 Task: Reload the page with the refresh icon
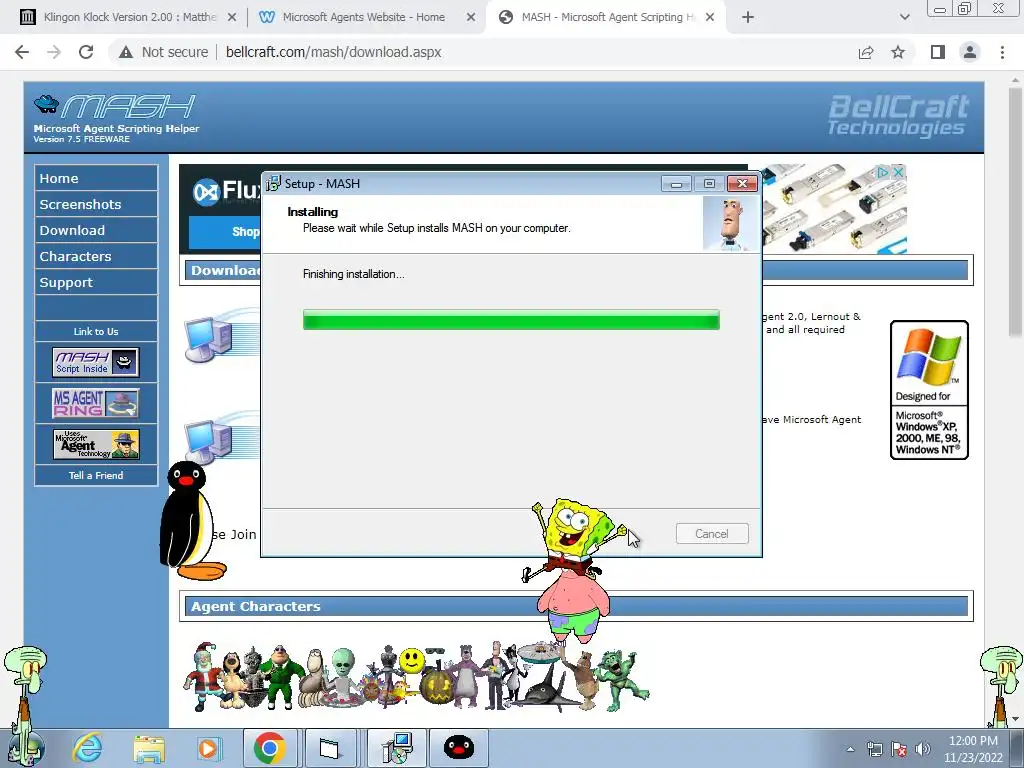point(86,52)
